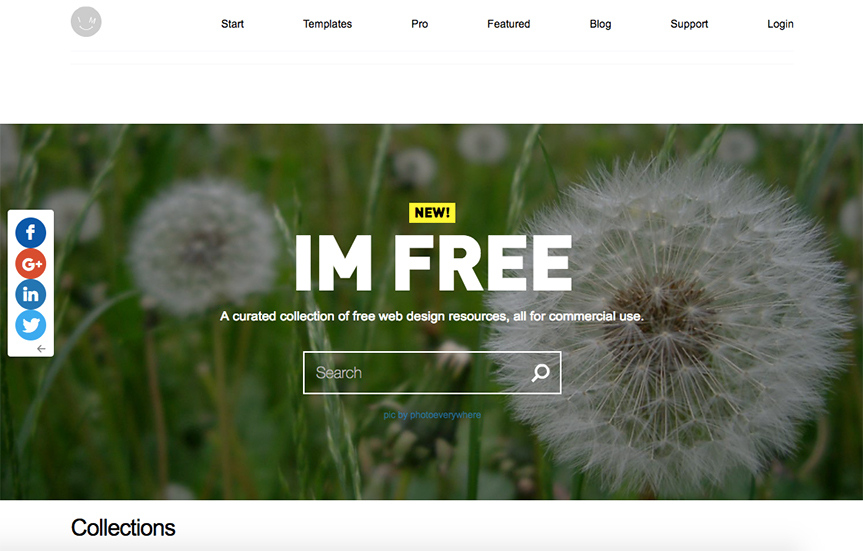Share the page on Facebook
Viewport: 863px width, 551px height.
(x=31, y=233)
